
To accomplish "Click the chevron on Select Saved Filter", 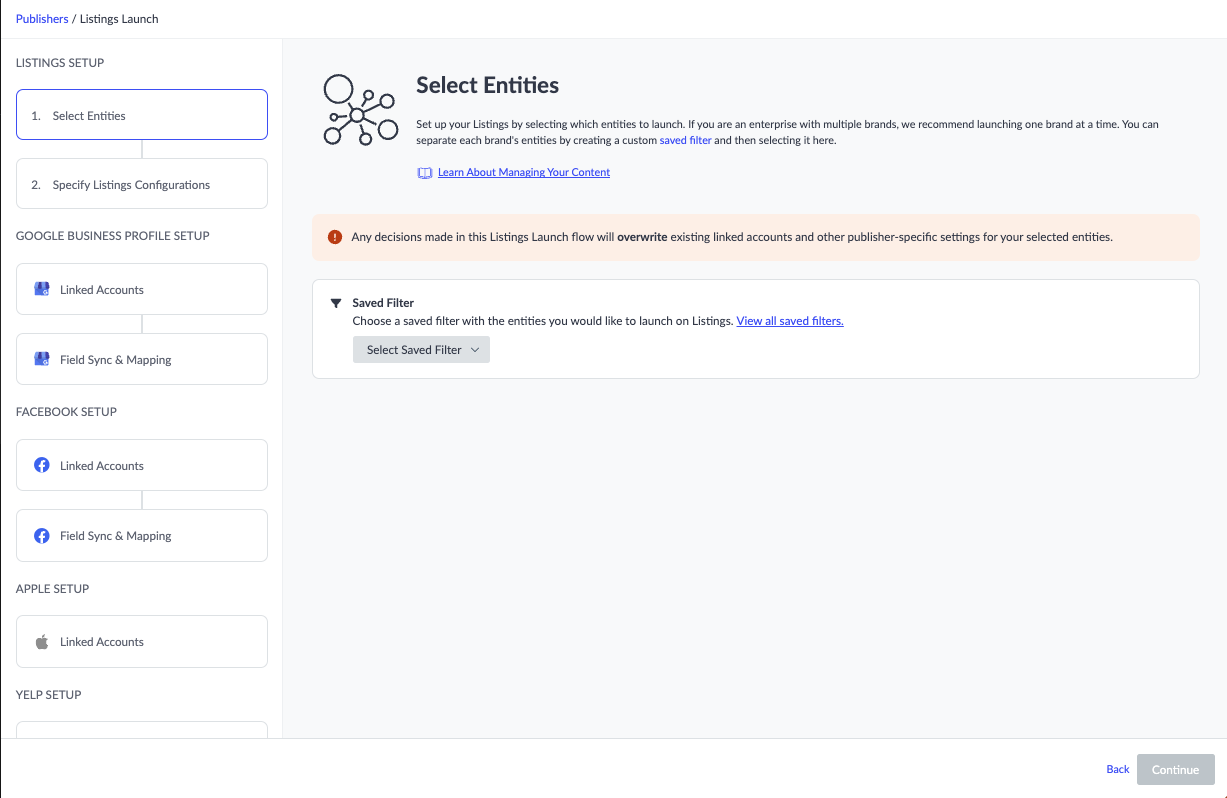I will [x=475, y=350].
